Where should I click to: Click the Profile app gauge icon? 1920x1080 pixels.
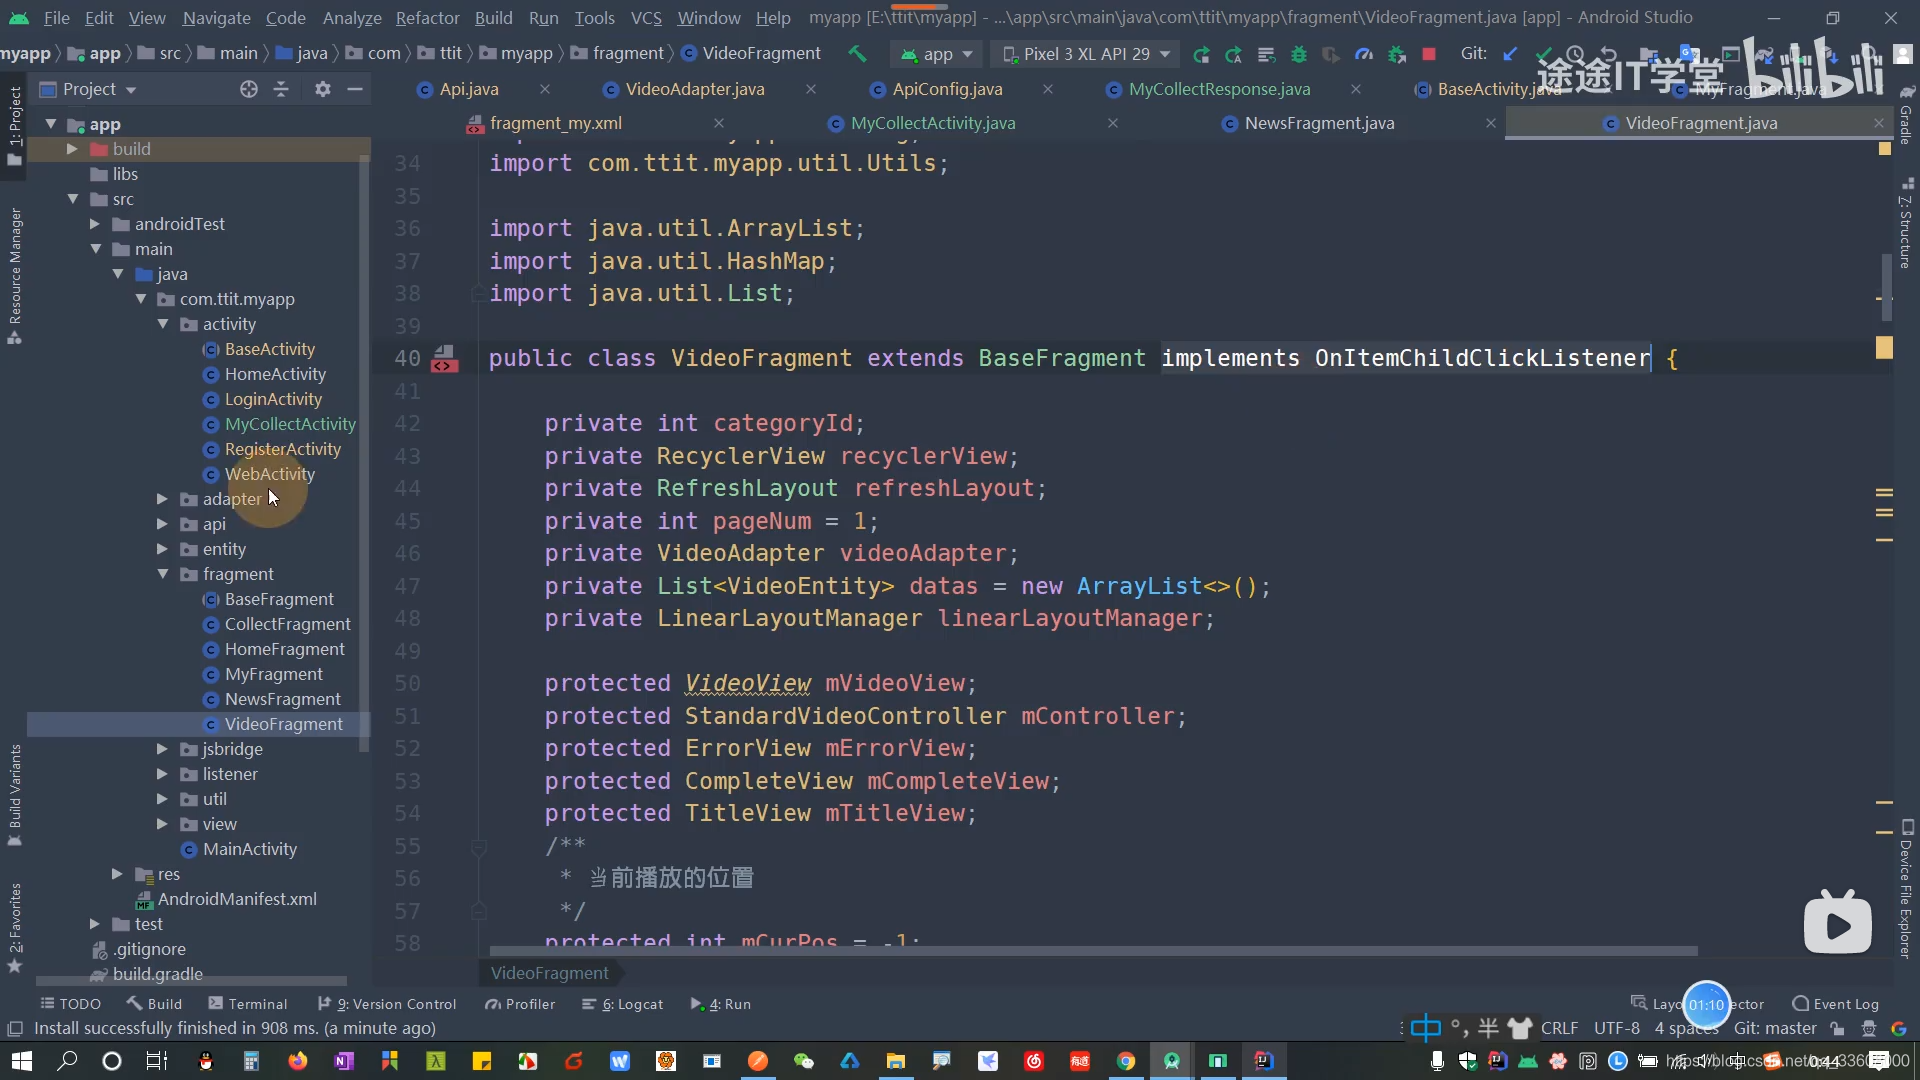pyautogui.click(x=1364, y=54)
